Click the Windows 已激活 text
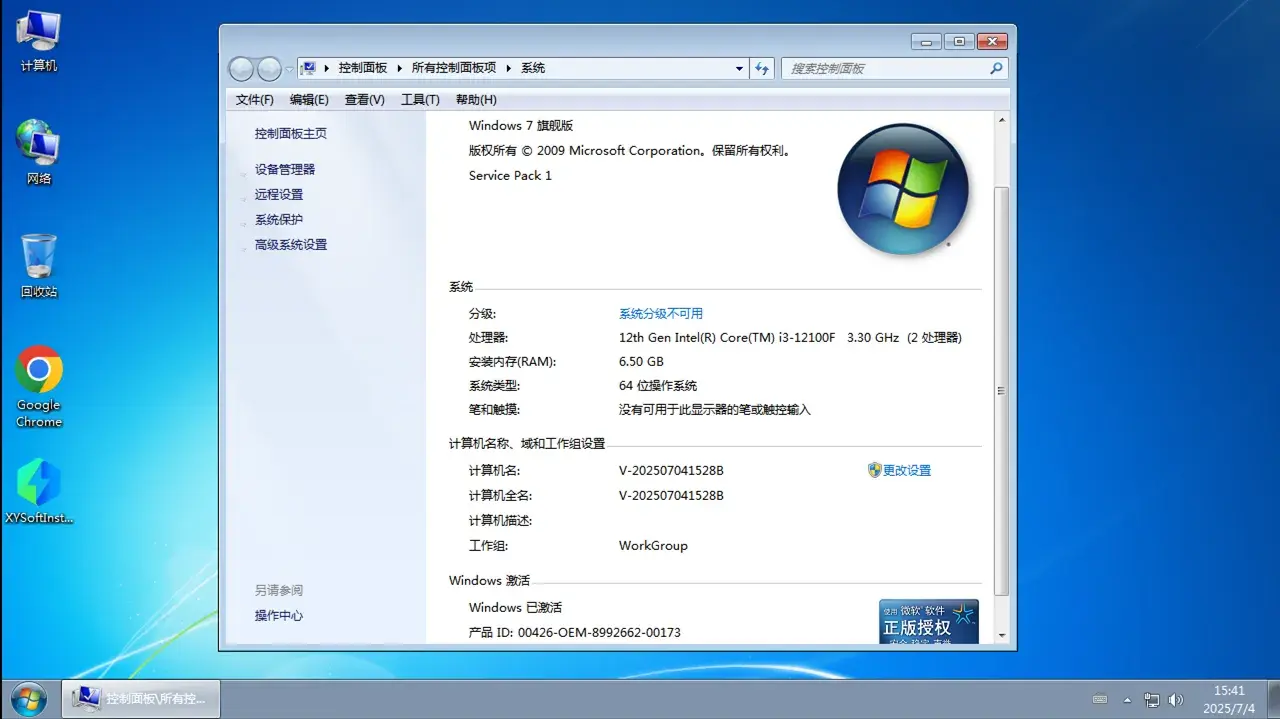Screen dimensions: 1280x719 coord(515,607)
